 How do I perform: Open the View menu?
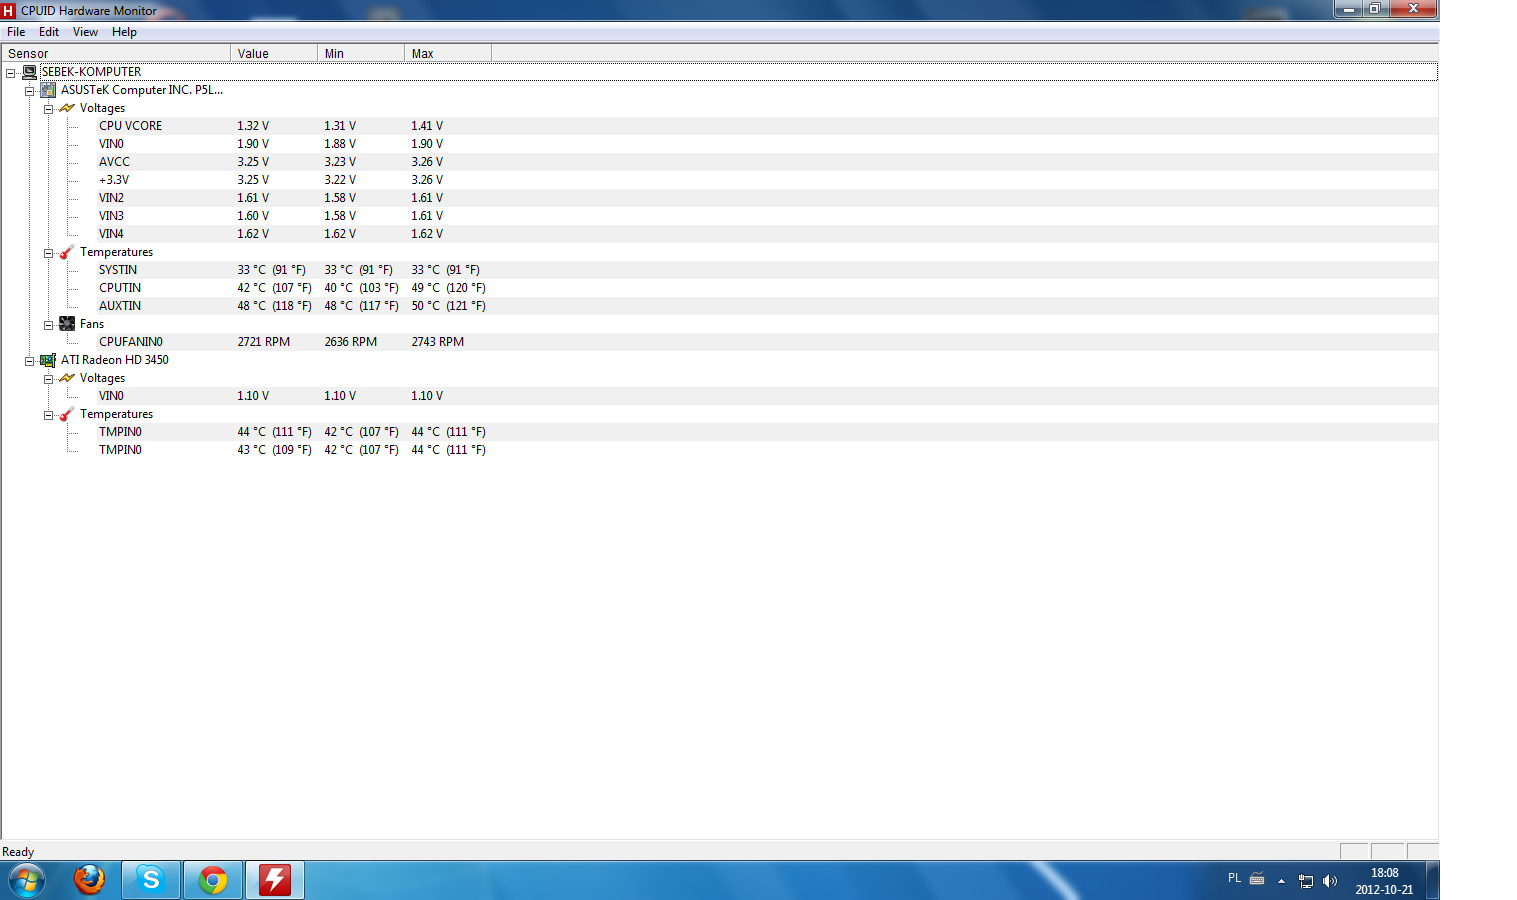click(85, 32)
